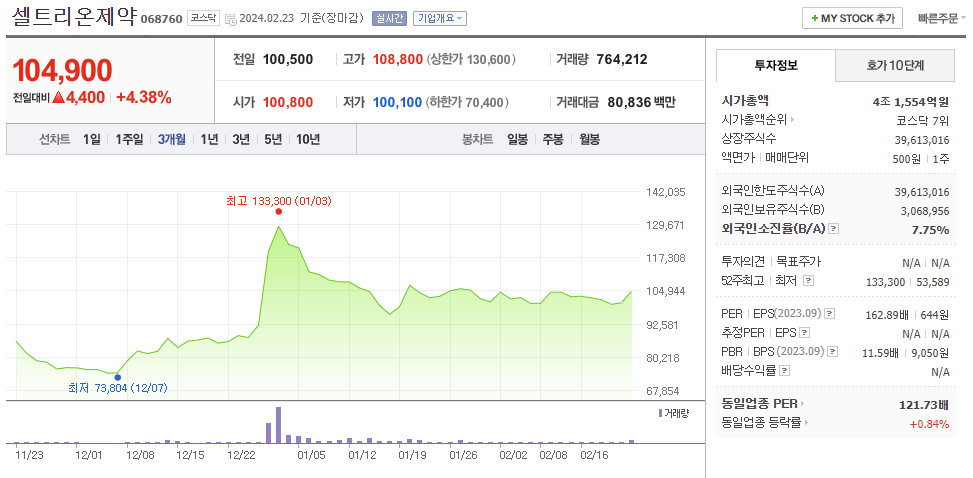973x478 pixels.
Task: Show the 월봉 candlestick chart
Action: click(x=590, y=140)
